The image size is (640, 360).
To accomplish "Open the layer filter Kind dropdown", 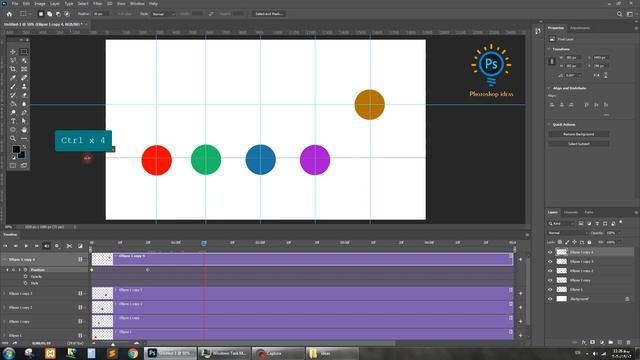I will point(561,224).
